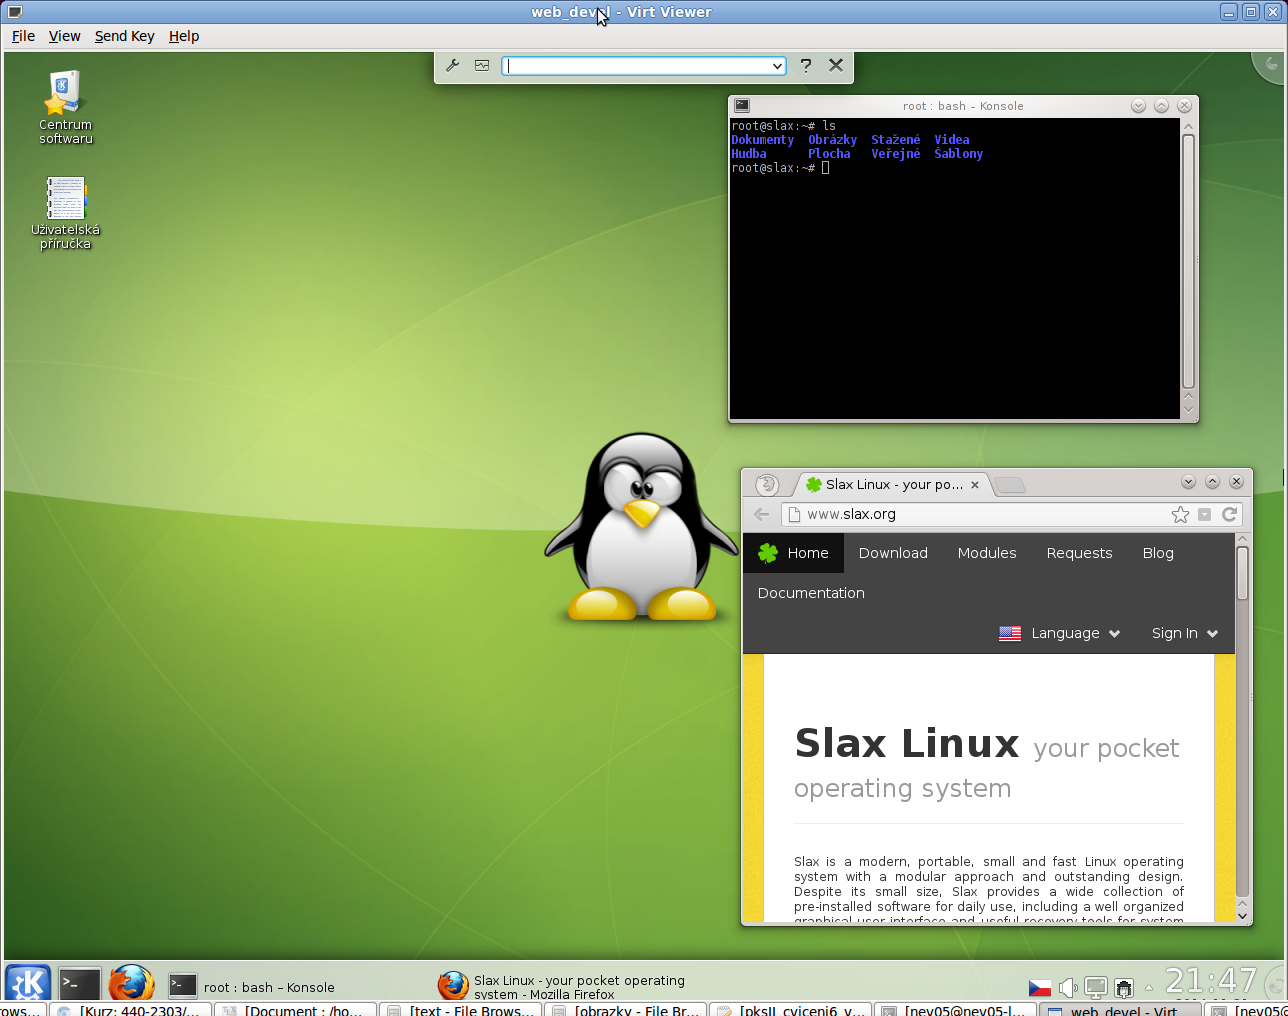The height and width of the screenshot is (1016, 1288).
Task: Click the desktop toolbox at top-right corner
Action: pos(1269,66)
